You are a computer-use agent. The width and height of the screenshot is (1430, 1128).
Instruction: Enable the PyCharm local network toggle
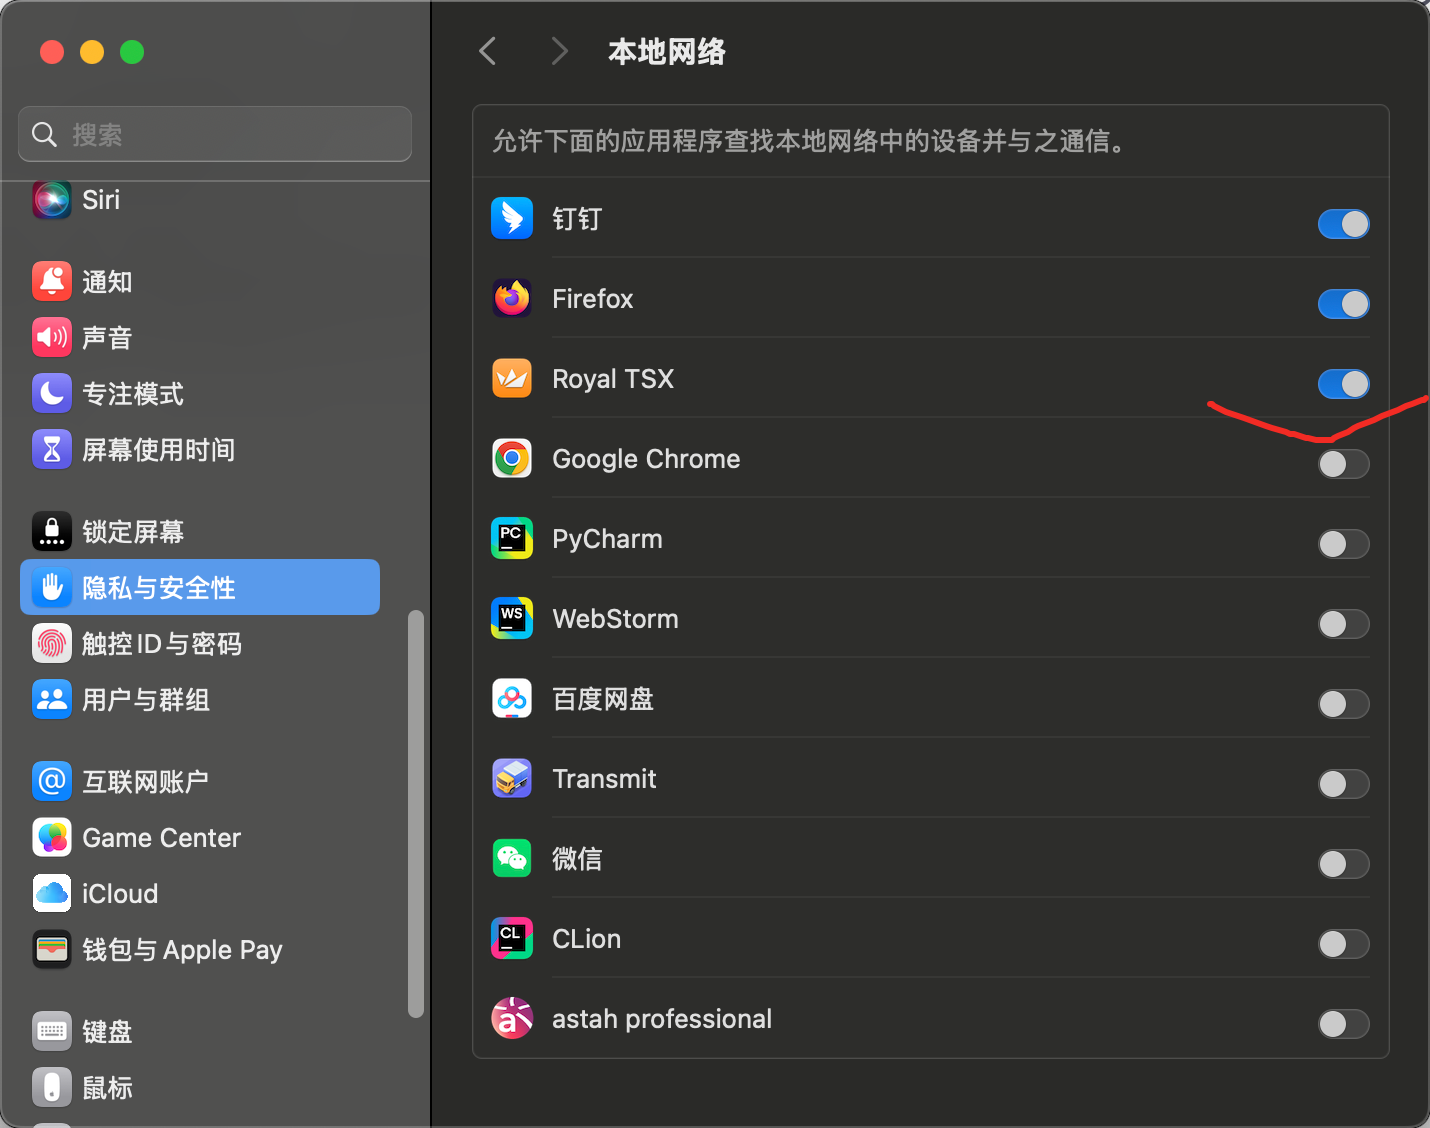(1343, 544)
